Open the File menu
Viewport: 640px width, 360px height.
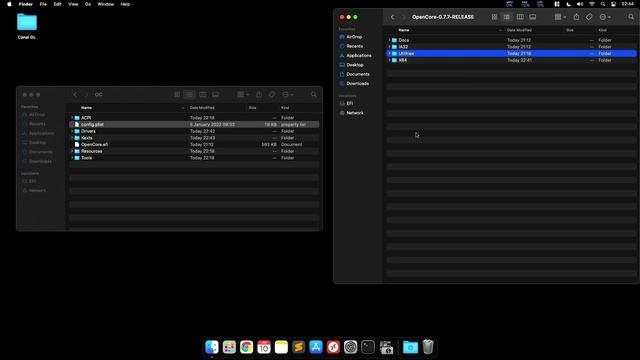pyautogui.click(x=43, y=4)
